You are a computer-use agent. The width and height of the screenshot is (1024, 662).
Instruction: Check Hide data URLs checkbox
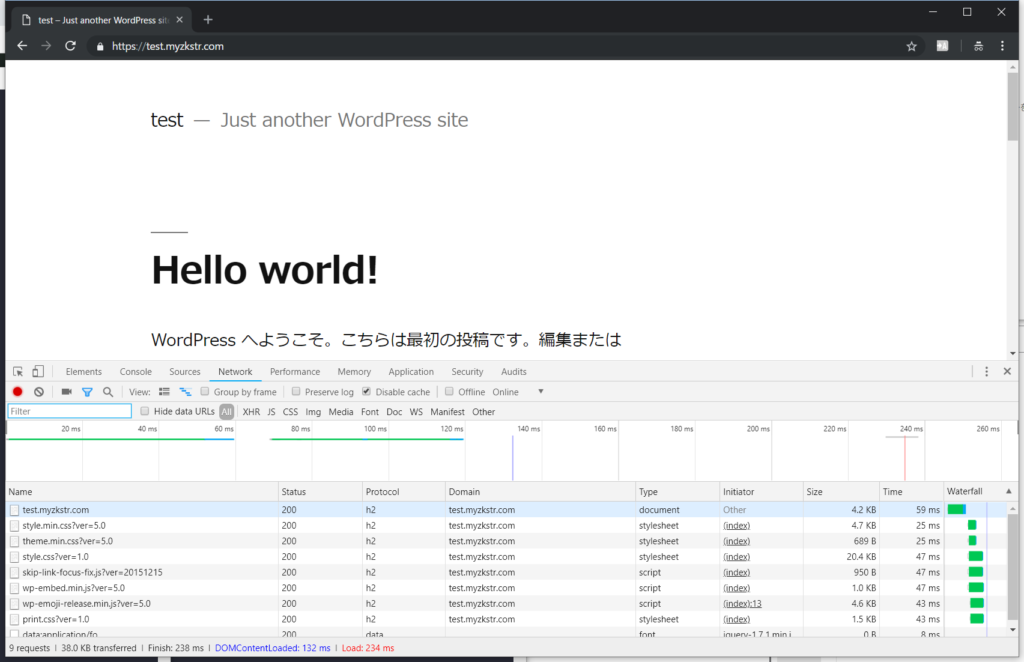(x=145, y=411)
